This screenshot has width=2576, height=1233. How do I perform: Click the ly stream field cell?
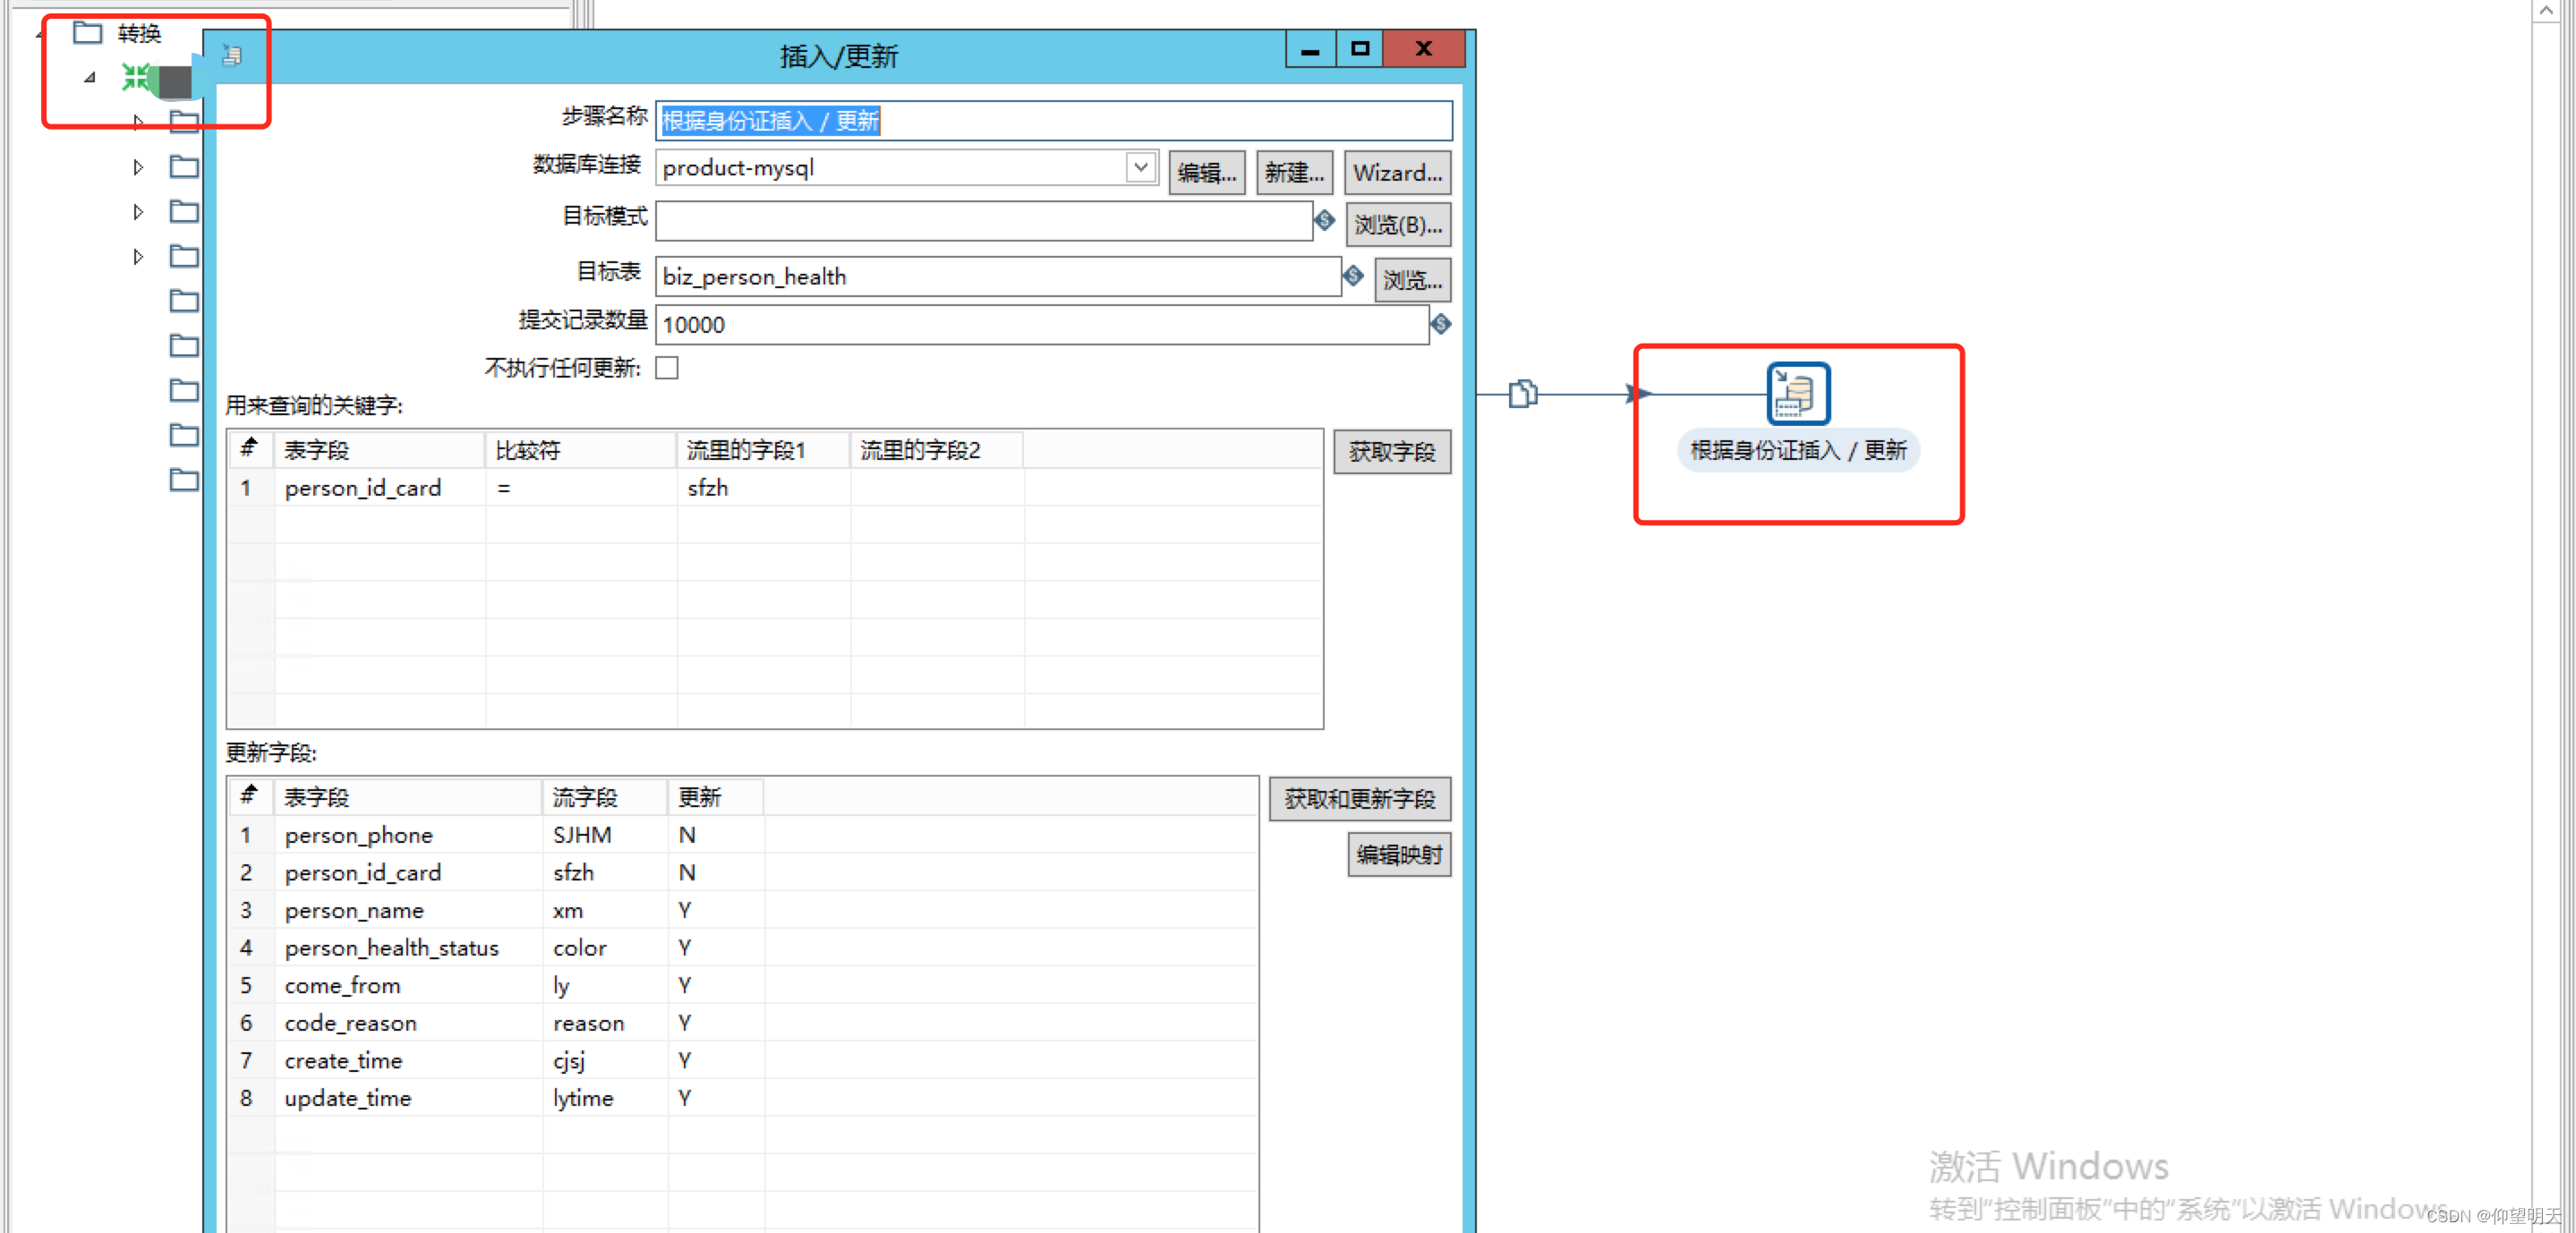(605, 985)
